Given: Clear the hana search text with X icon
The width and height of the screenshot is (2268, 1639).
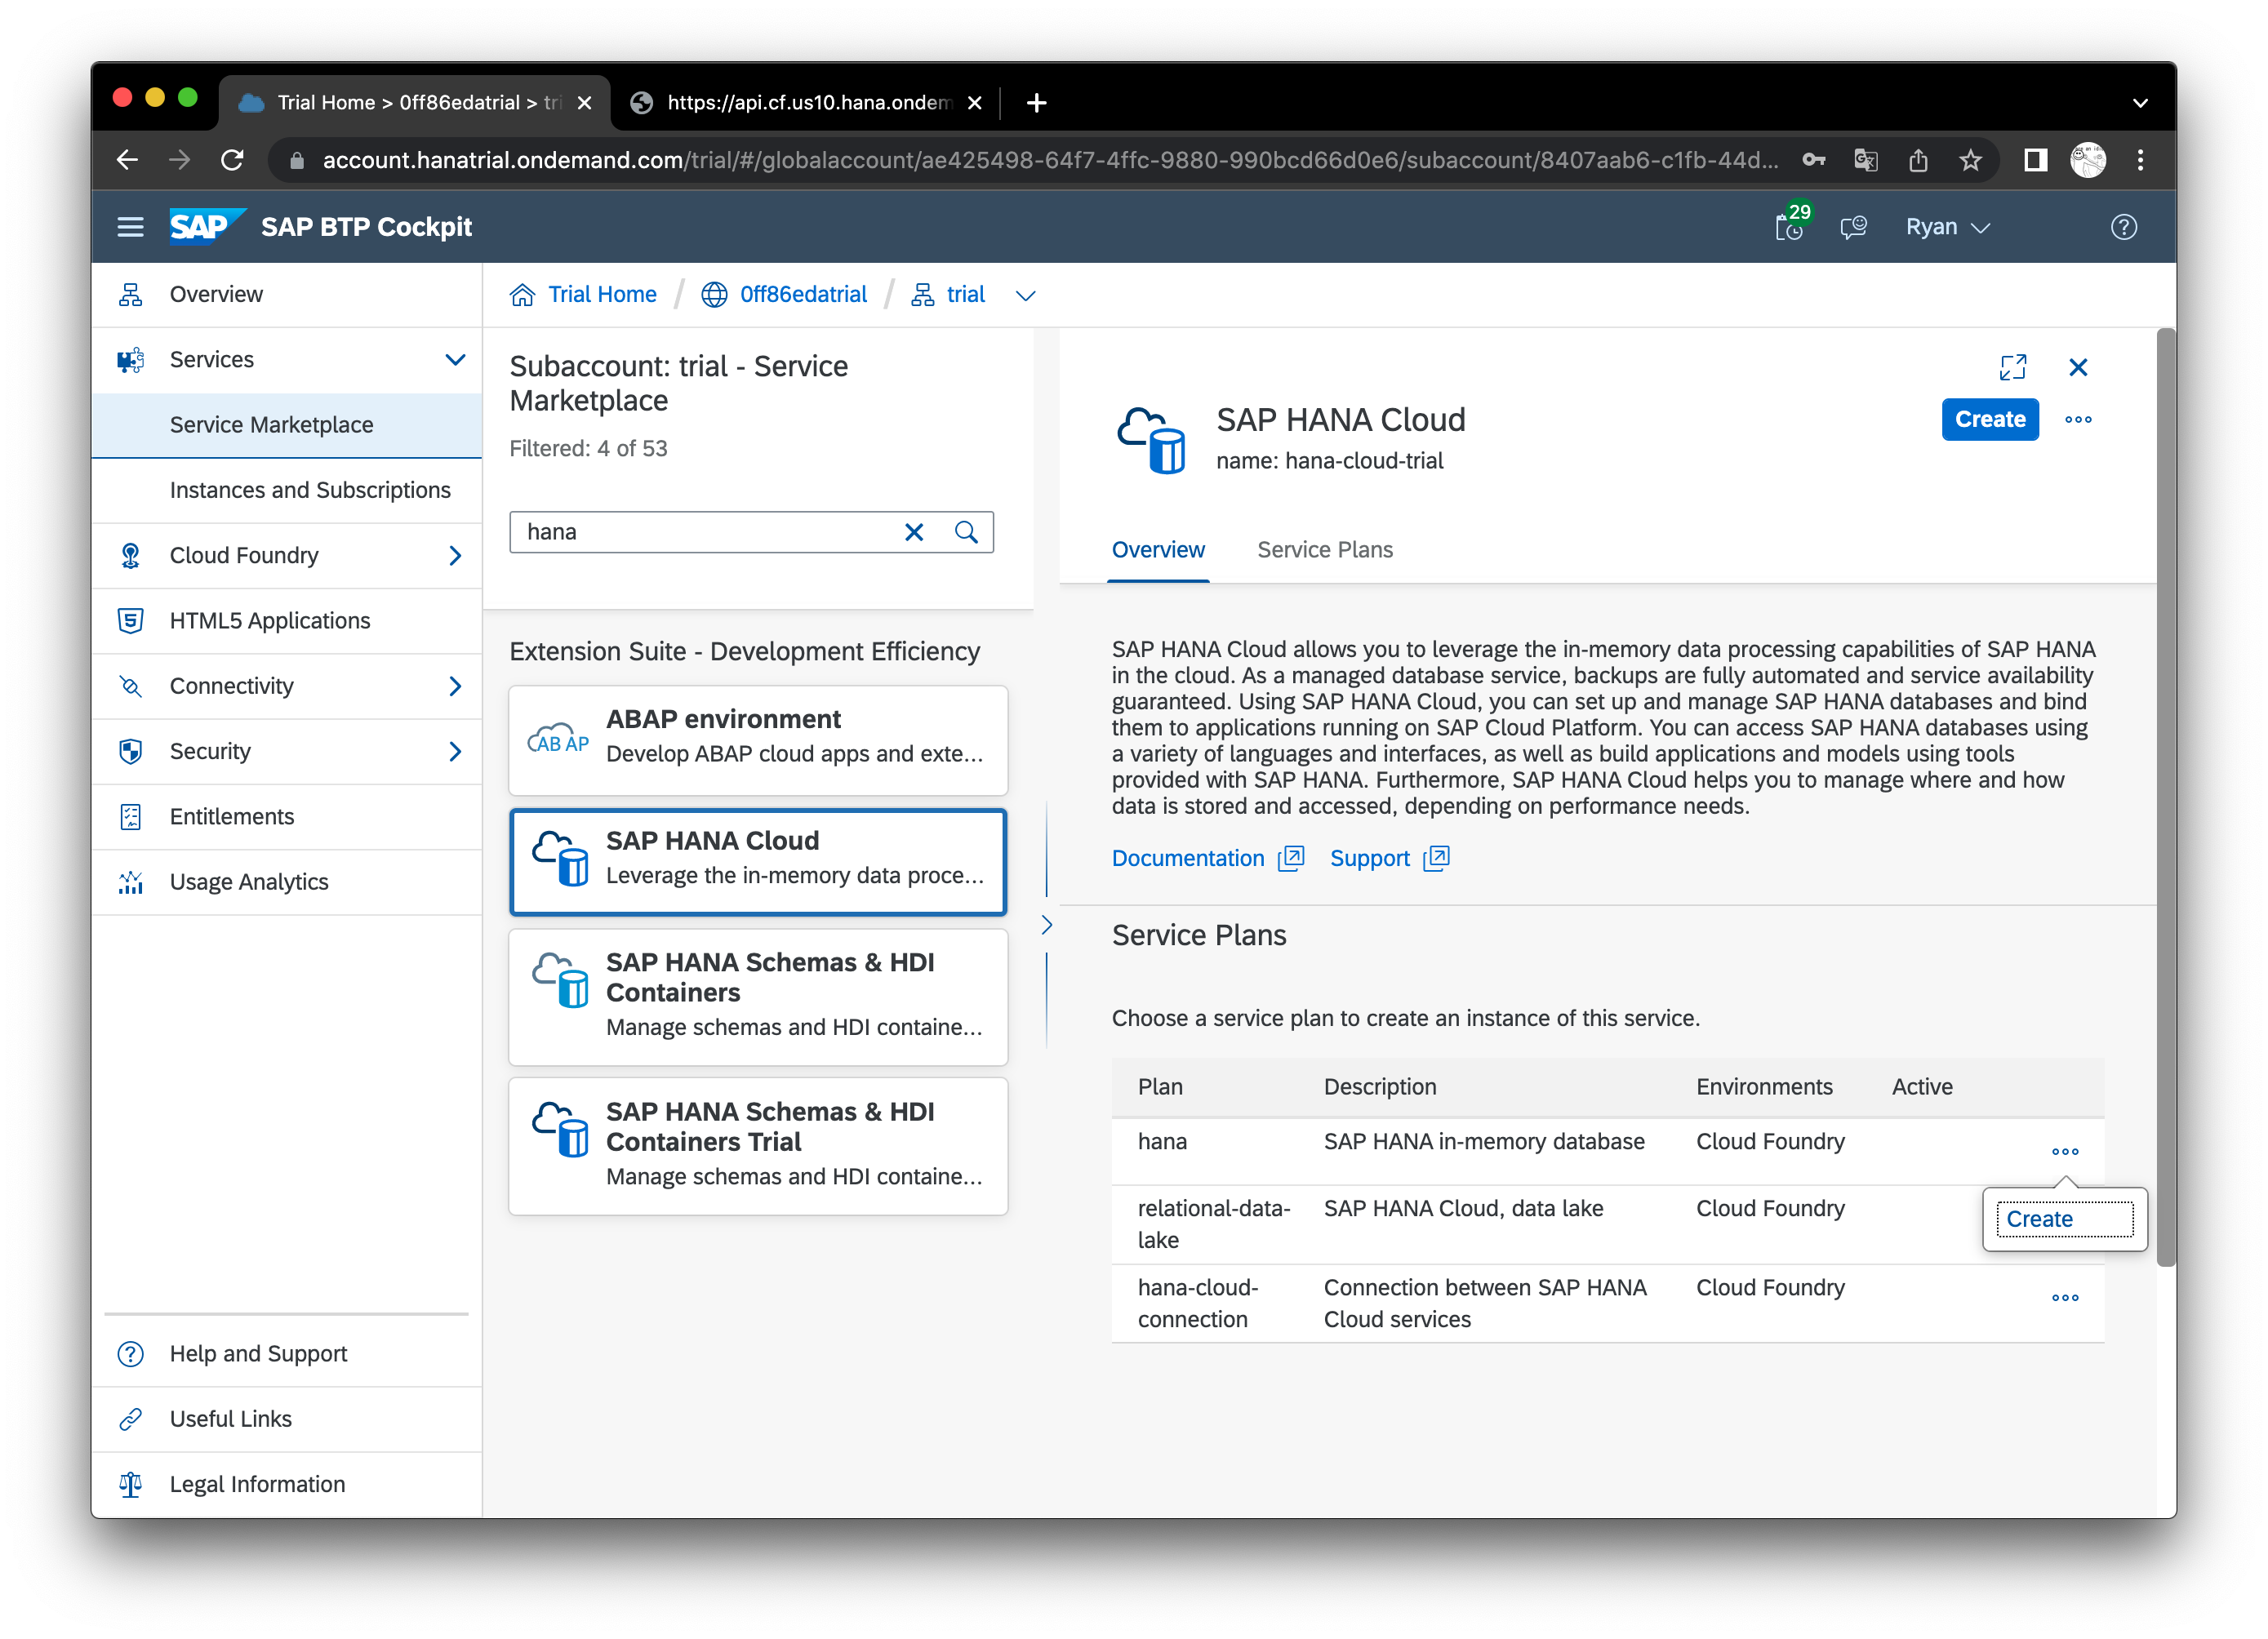Looking at the screenshot, I should click(x=914, y=532).
